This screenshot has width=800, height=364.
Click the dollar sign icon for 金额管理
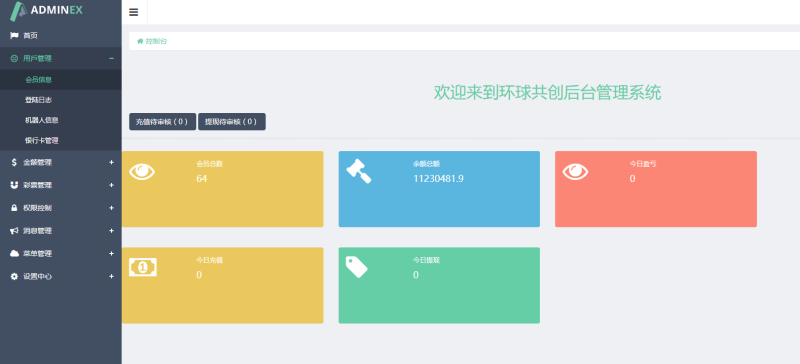click(14, 162)
